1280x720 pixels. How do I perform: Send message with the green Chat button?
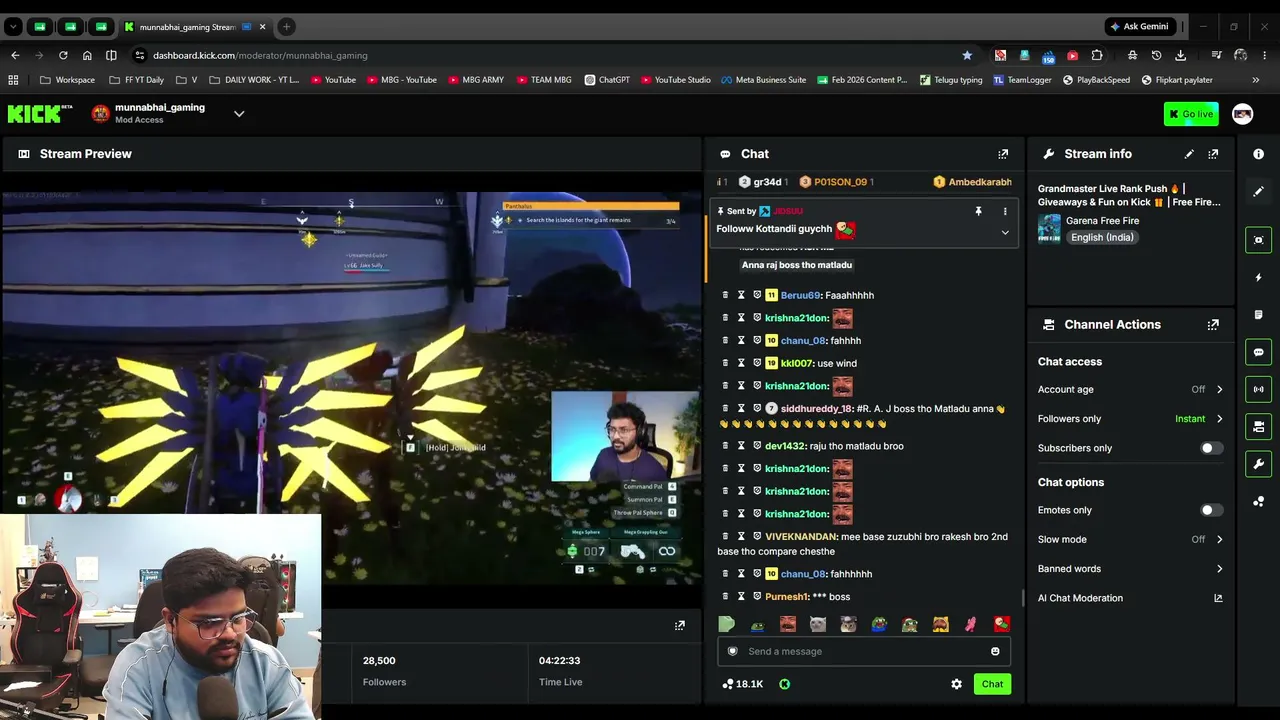992,684
